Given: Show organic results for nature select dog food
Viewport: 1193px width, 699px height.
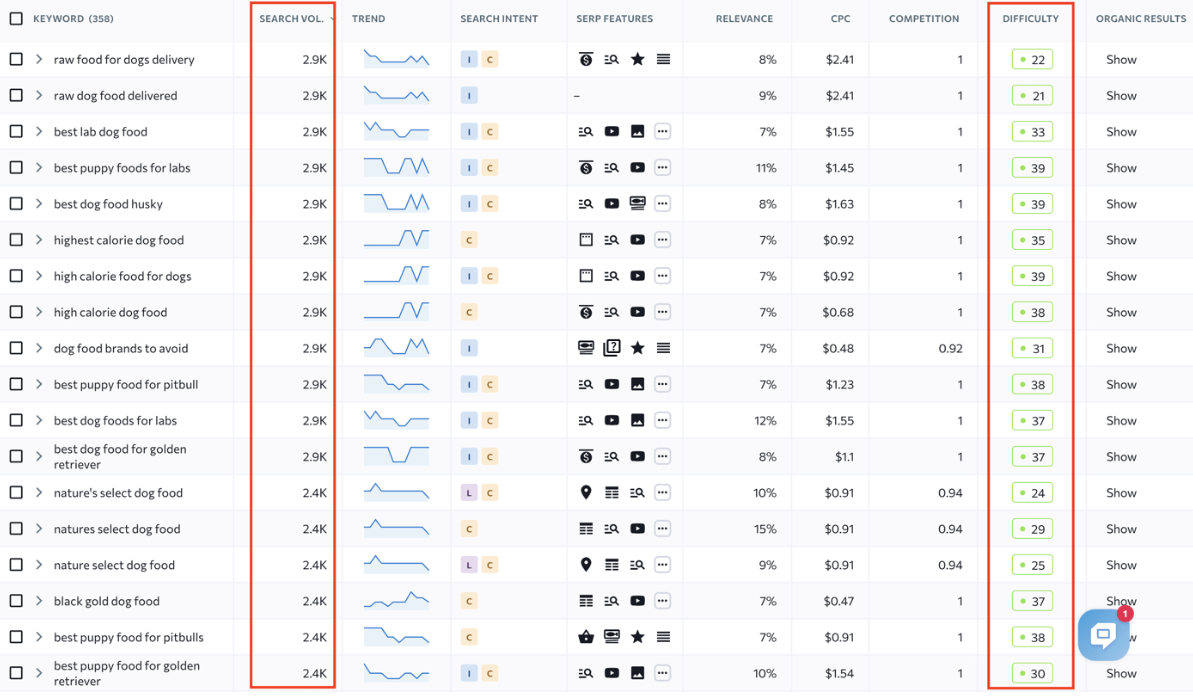Looking at the screenshot, I should point(1121,565).
